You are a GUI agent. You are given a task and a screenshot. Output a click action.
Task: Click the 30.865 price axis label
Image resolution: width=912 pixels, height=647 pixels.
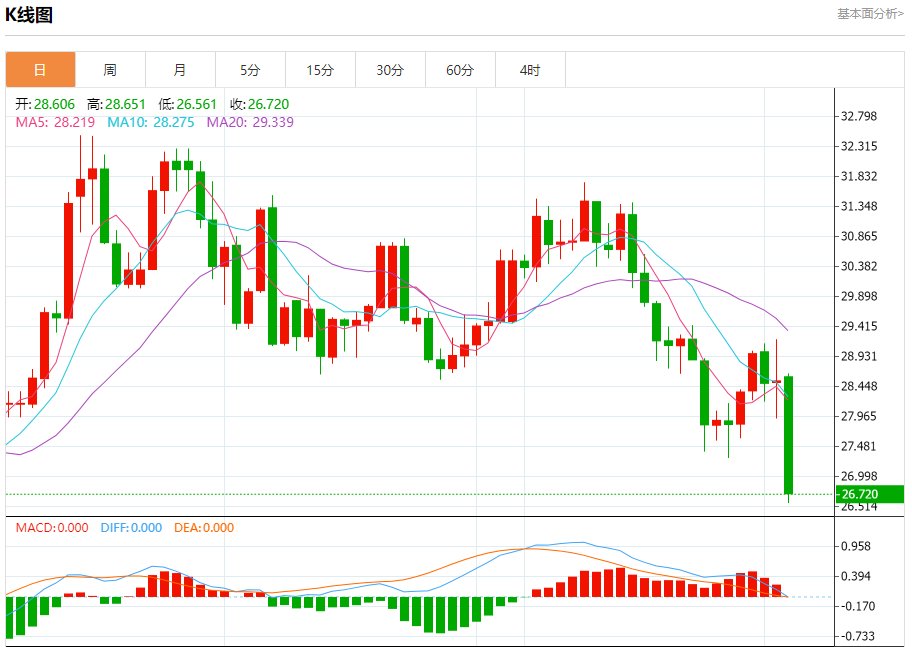859,236
